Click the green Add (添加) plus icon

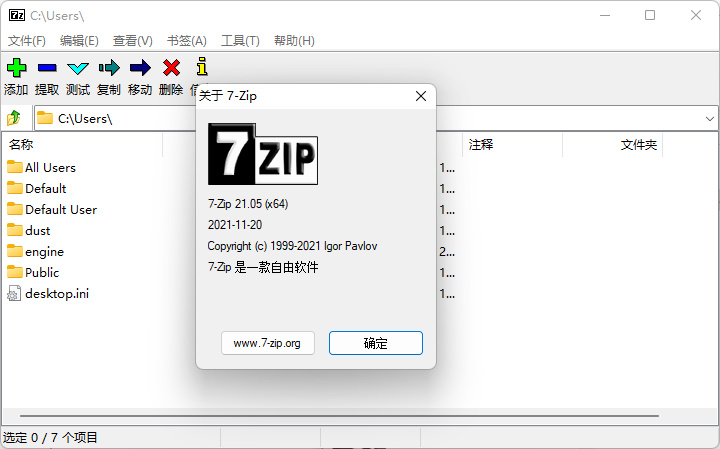click(17, 68)
